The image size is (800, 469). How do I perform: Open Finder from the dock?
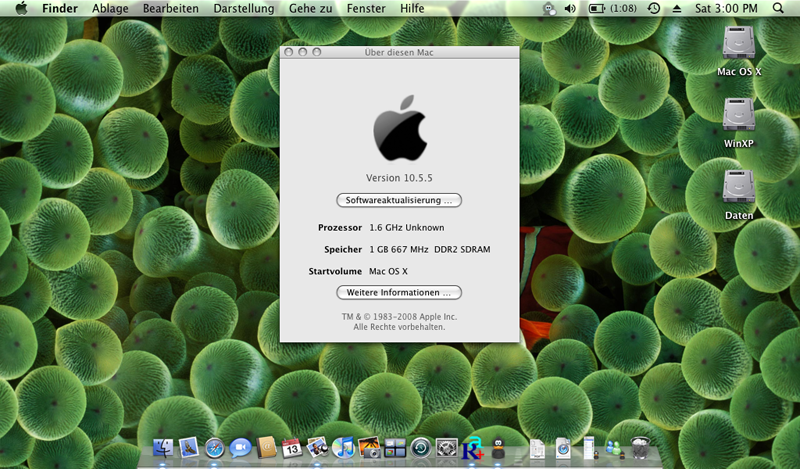click(x=162, y=449)
